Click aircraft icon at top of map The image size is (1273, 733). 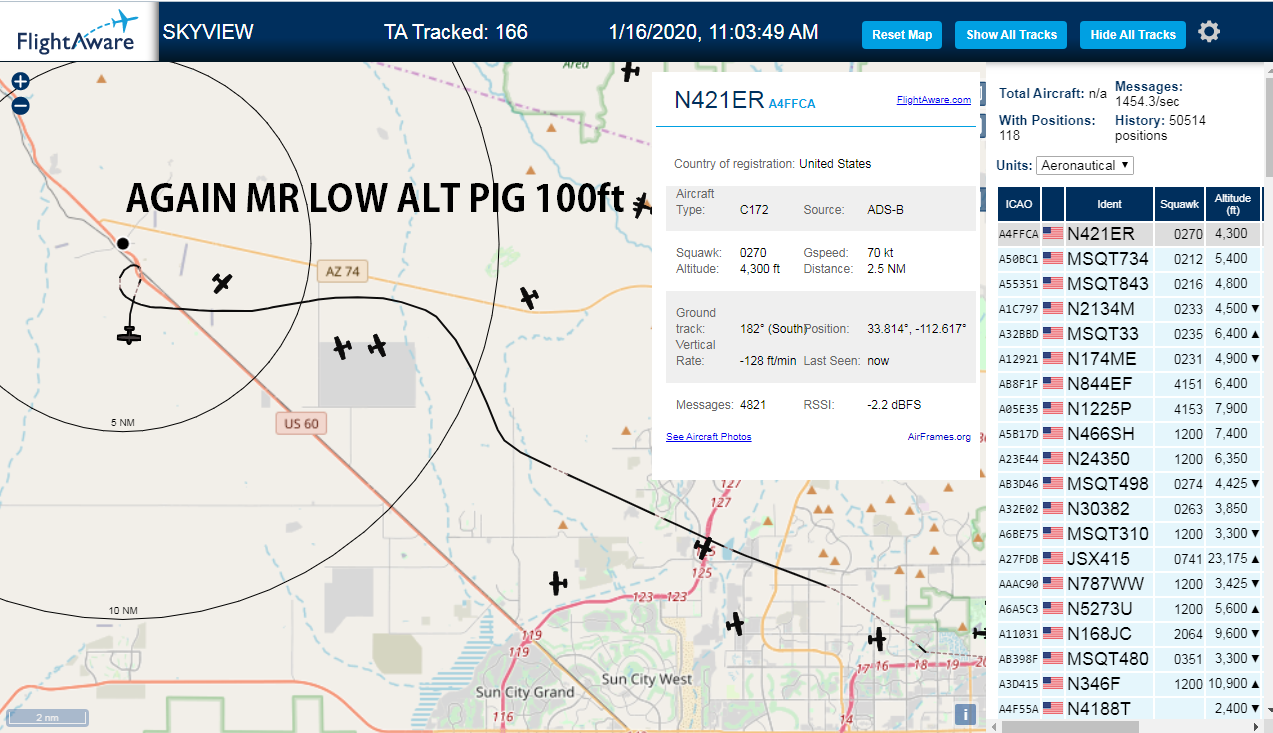click(x=629, y=70)
